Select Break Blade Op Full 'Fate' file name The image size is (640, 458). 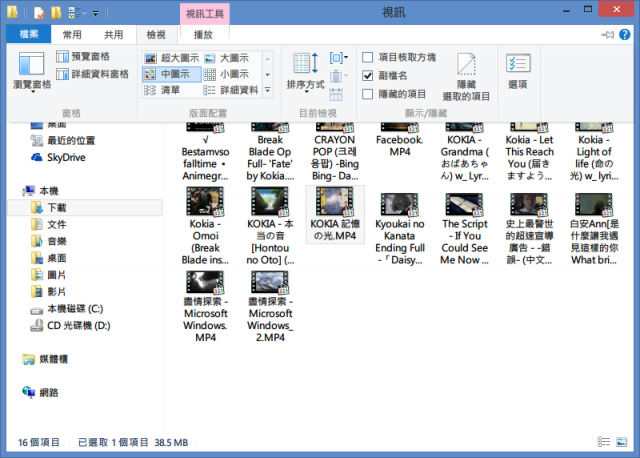[270, 158]
